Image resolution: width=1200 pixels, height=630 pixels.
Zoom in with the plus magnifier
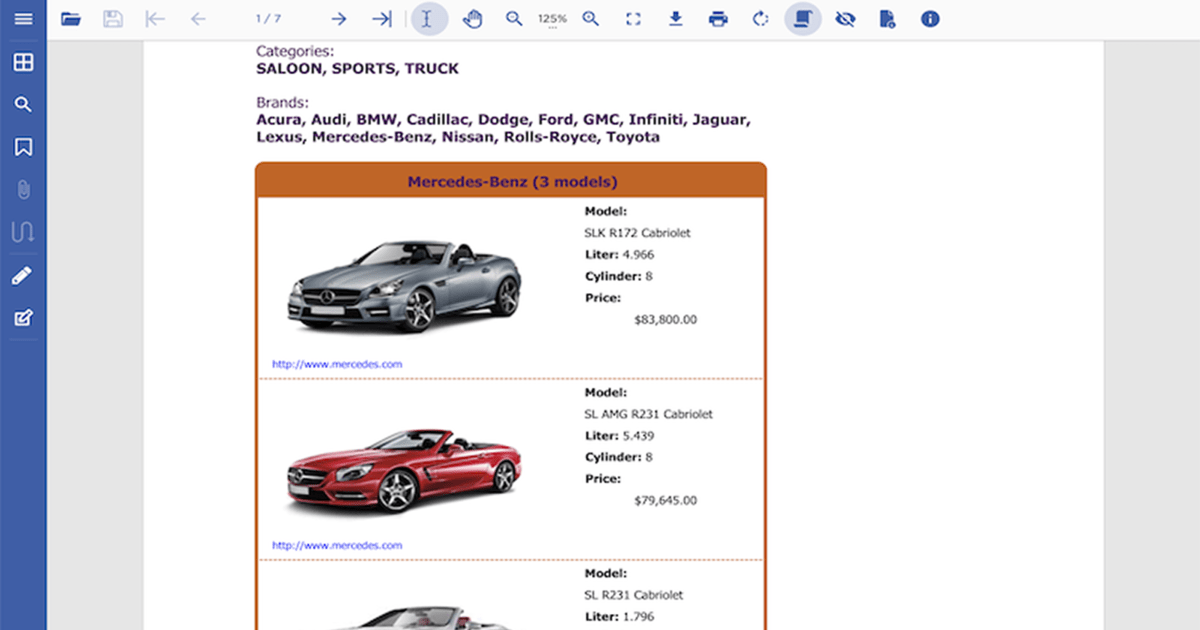pos(591,19)
